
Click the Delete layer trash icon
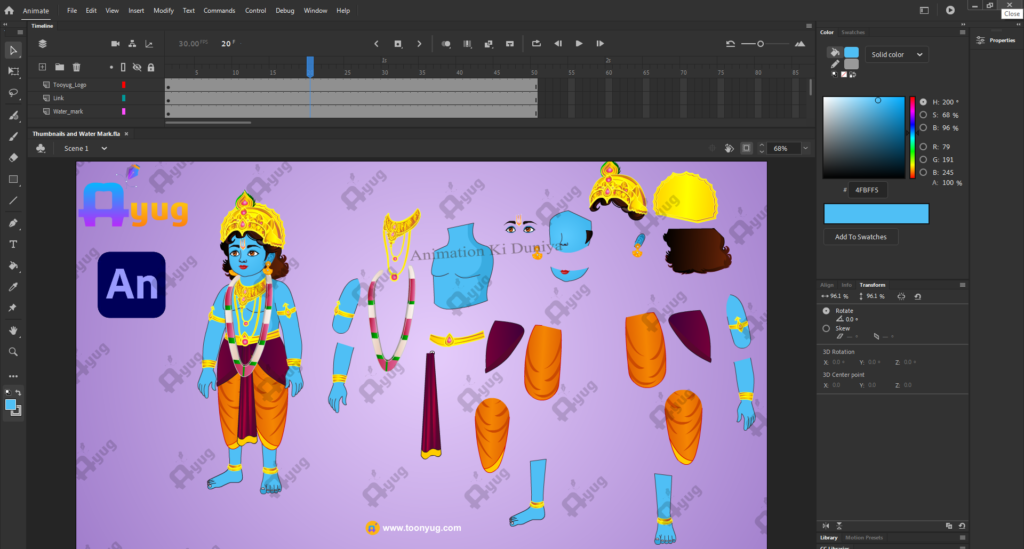tap(76, 67)
